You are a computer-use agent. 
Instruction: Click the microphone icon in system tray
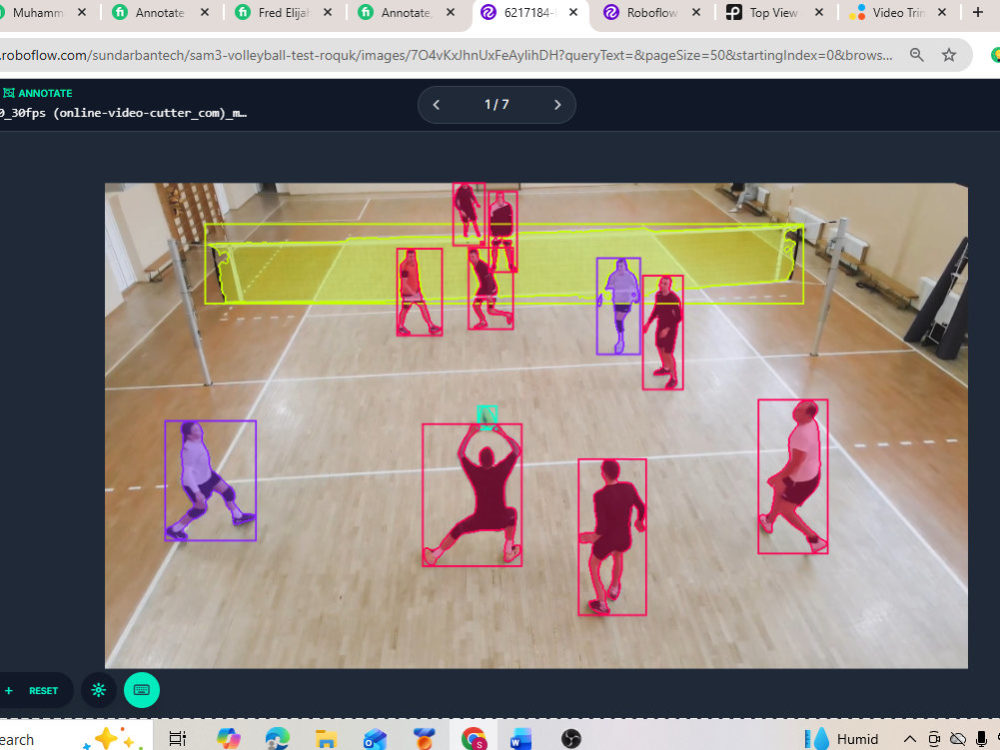coord(982,739)
